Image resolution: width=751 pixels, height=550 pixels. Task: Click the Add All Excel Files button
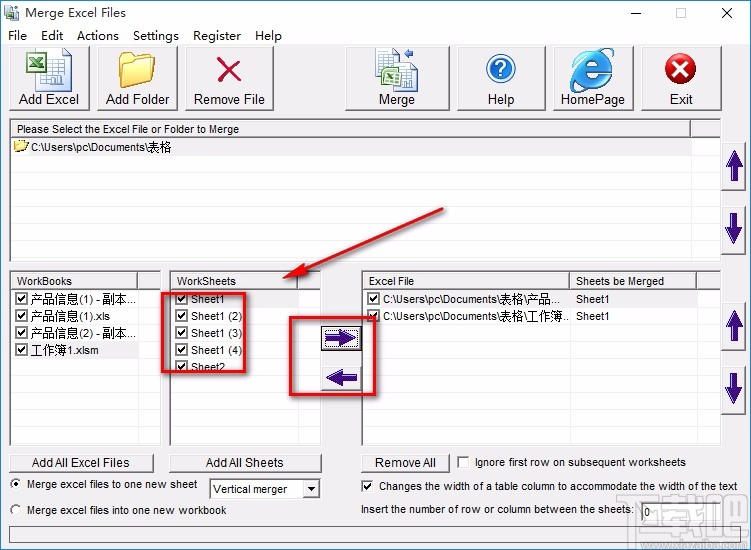pyautogui.click(x=81, y=463)
